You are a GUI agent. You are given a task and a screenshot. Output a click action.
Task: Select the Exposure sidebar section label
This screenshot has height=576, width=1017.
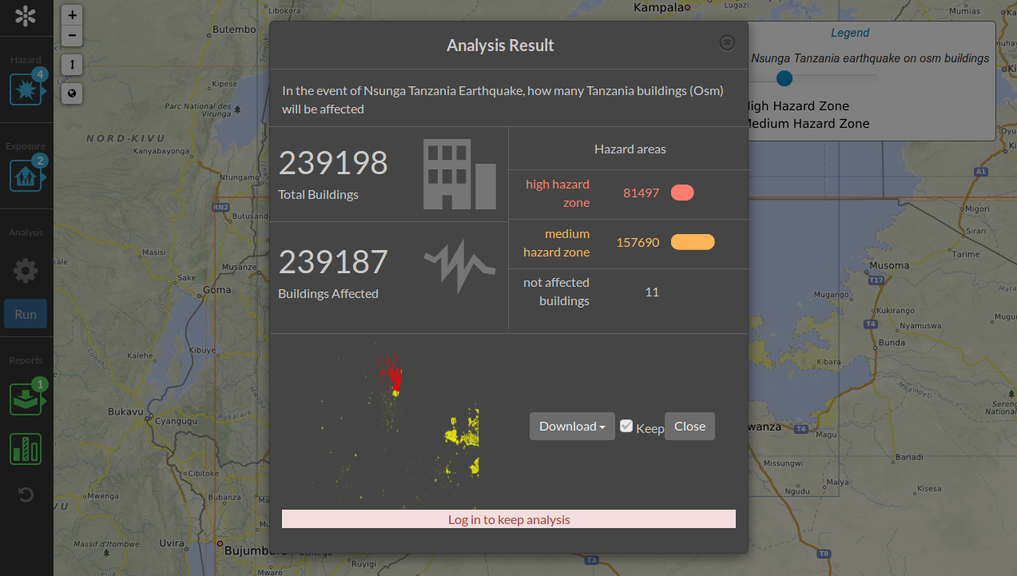pos(26,145)
